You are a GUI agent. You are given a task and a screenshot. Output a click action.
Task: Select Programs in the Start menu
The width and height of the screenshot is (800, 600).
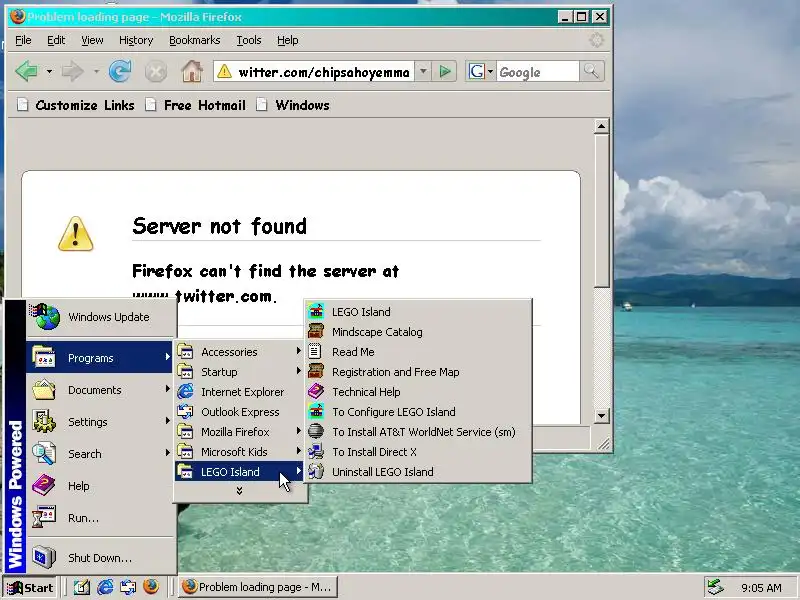point(99,358)
